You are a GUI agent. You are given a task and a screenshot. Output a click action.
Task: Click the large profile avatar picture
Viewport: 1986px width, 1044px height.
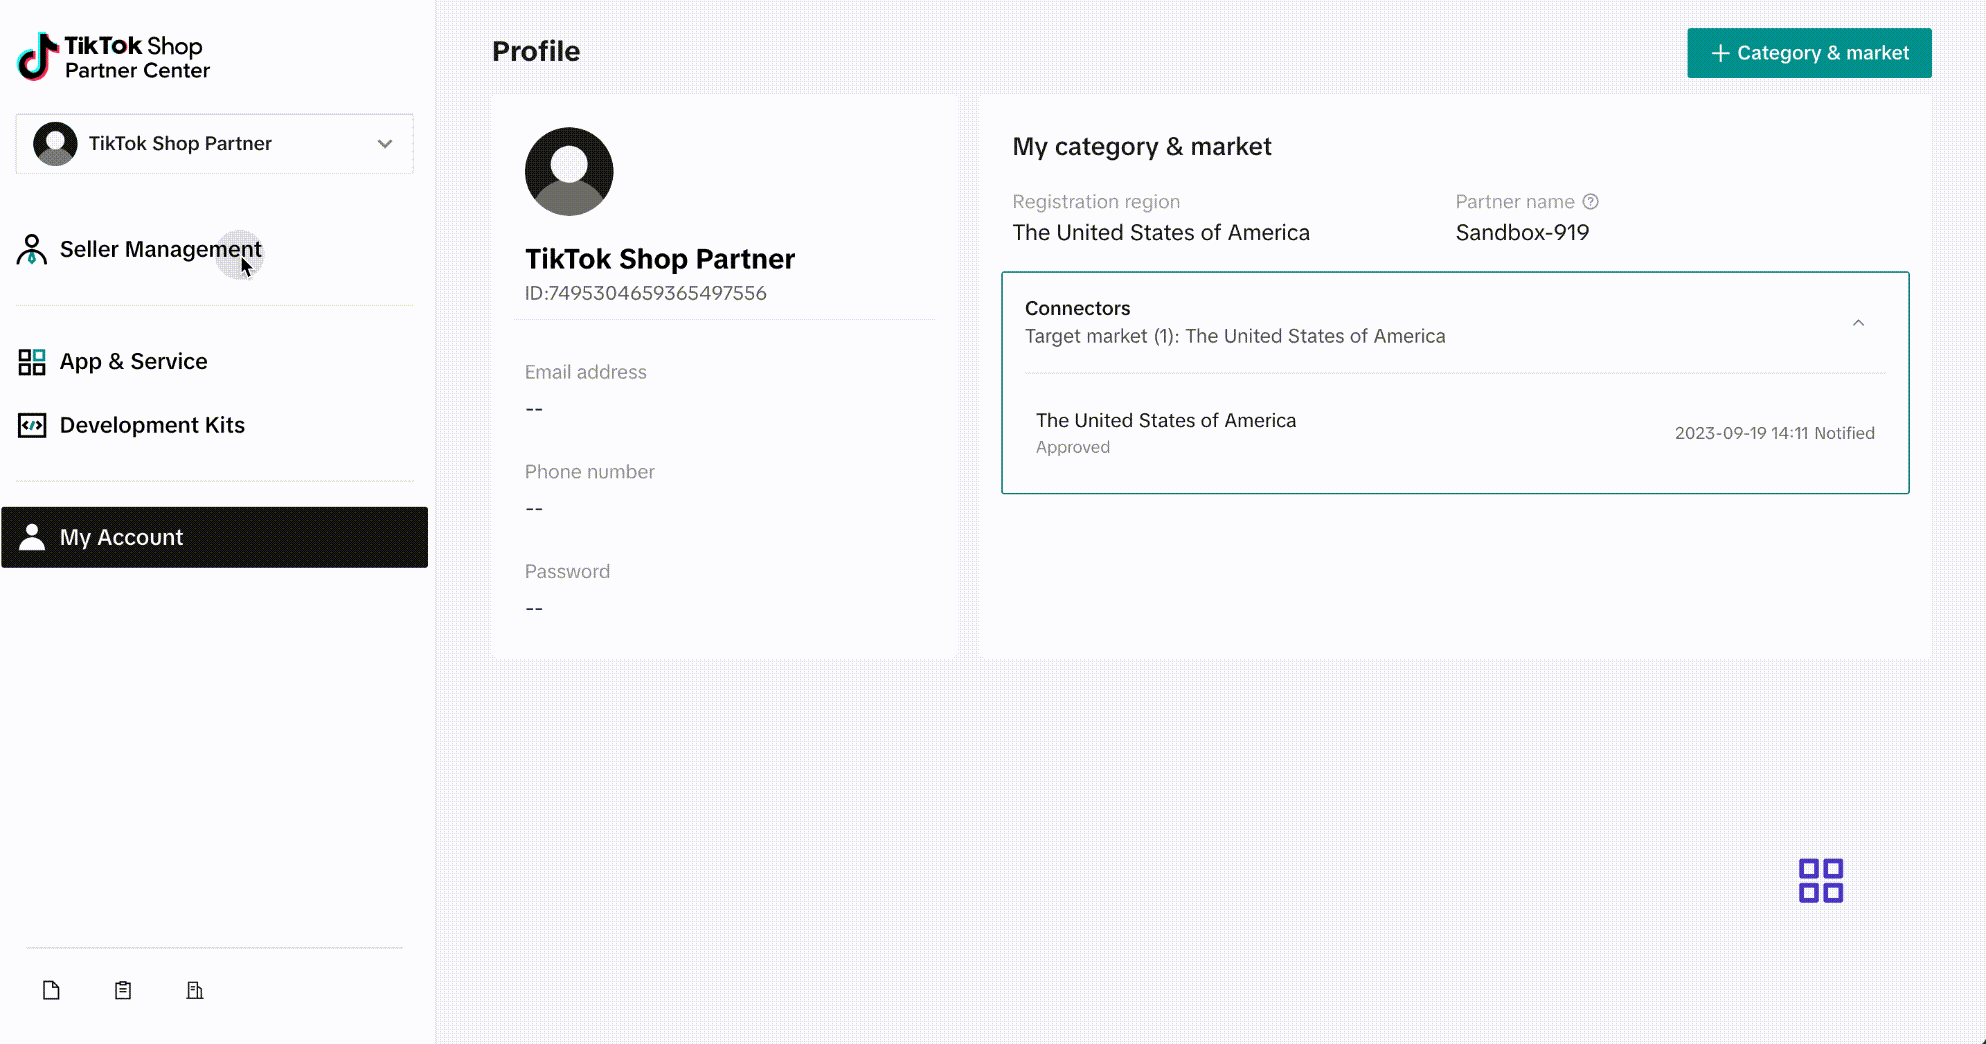tap(569, 171)
